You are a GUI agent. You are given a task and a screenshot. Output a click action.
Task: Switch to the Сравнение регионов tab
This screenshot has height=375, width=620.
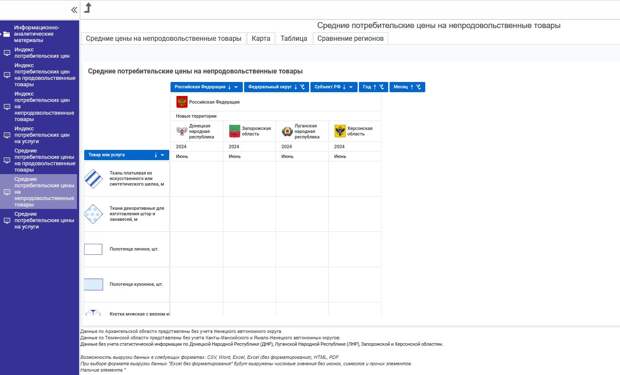coord(350,38)
